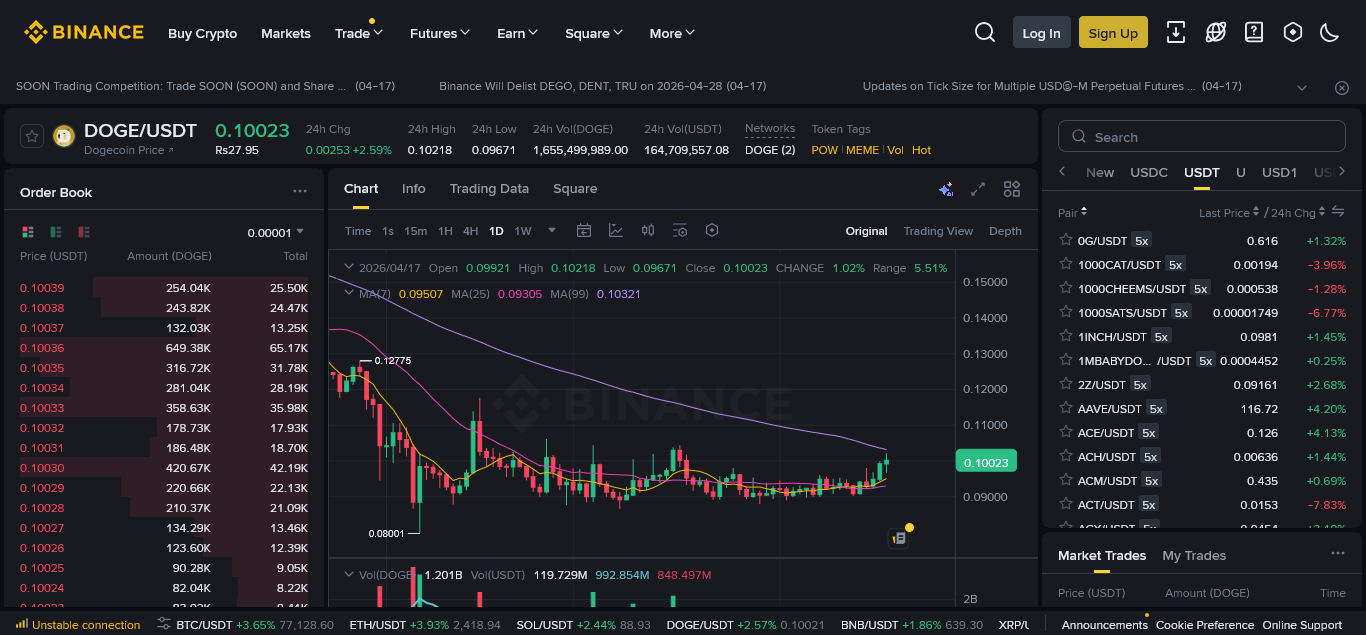The image size is (1366, 635).
Task: Open the hexagon settings icon in header
Action: (1292, 33)
